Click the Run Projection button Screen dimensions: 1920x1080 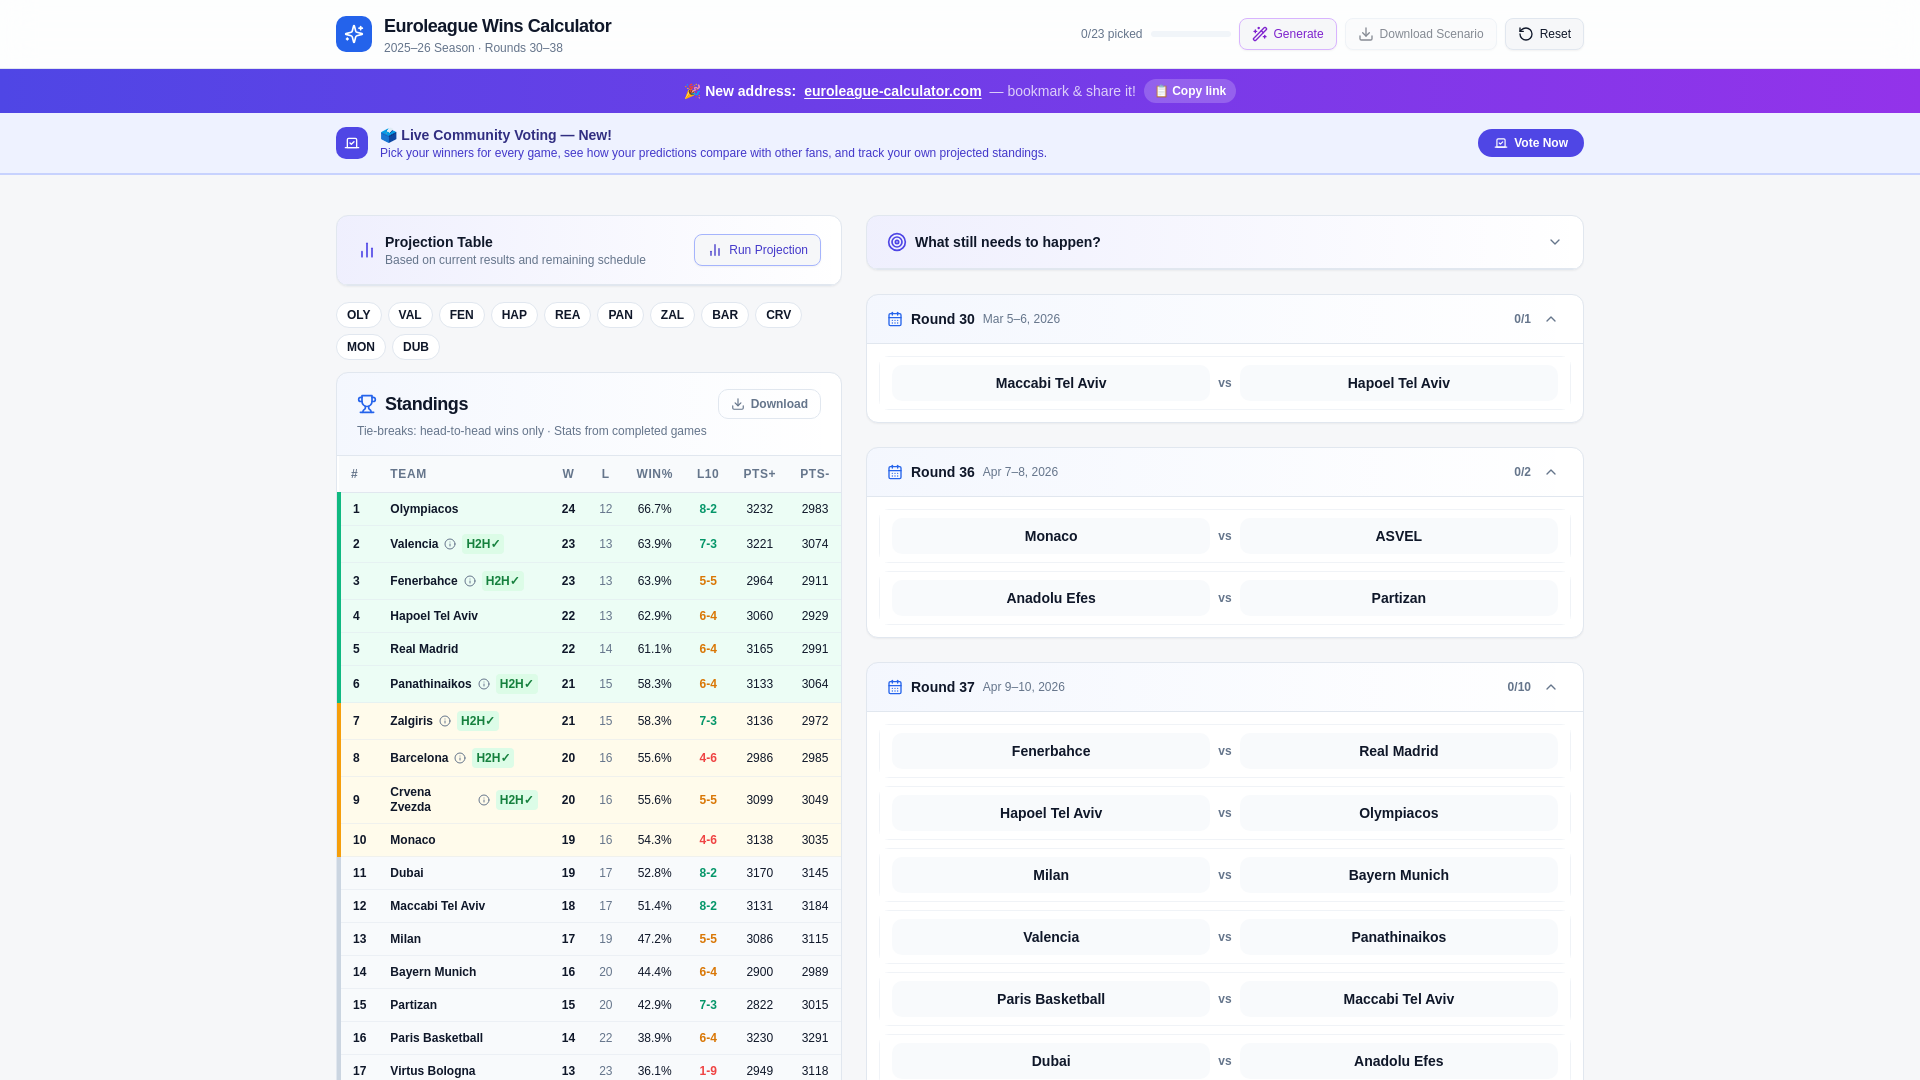pyautogui.click(x=757, y=250)
